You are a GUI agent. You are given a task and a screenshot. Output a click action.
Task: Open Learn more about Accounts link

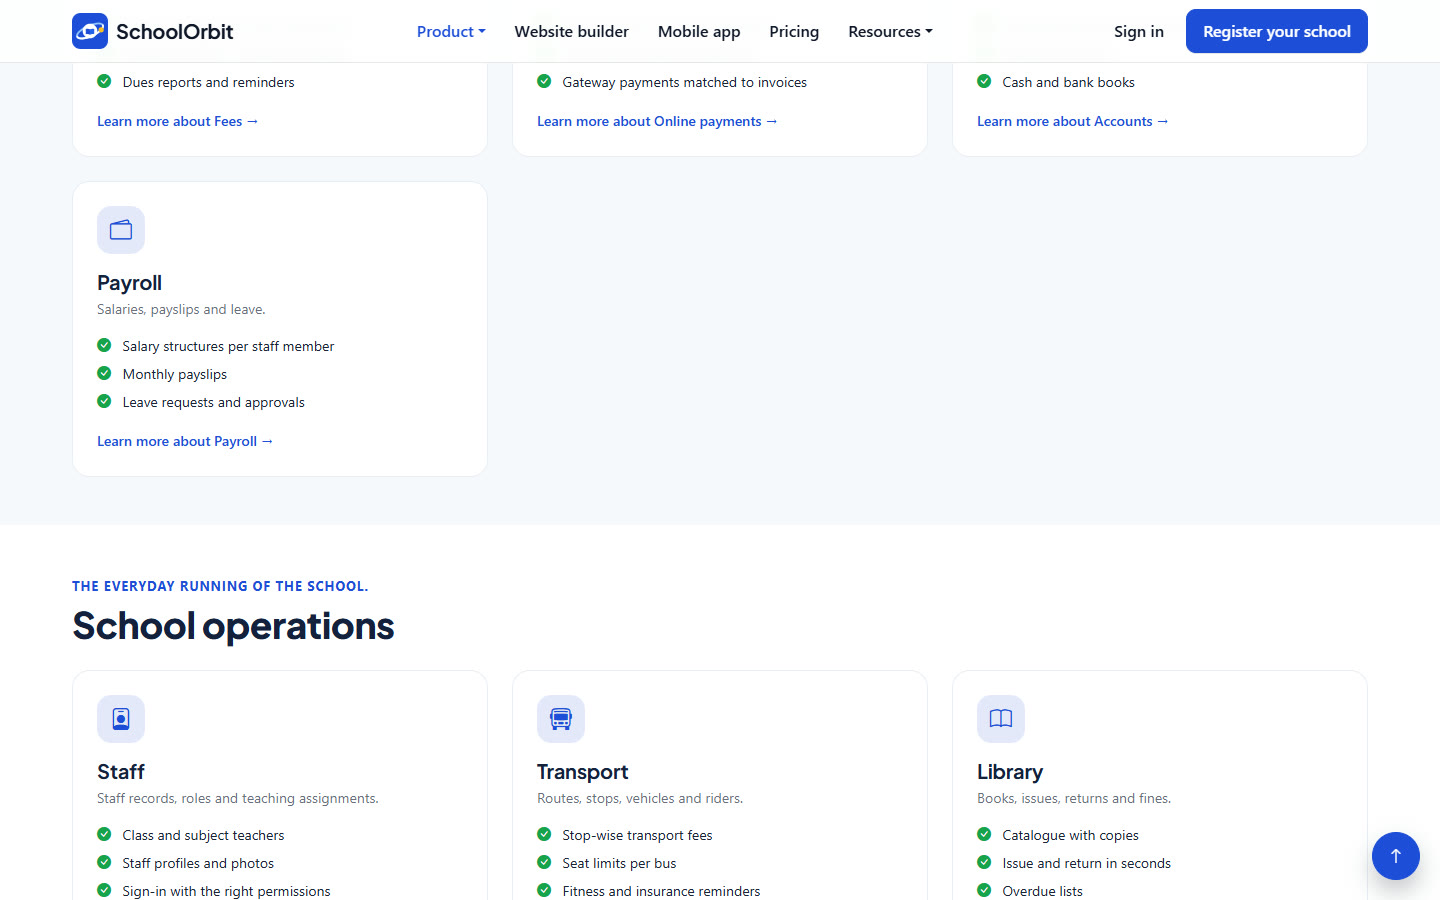[x=1073, y=121]
